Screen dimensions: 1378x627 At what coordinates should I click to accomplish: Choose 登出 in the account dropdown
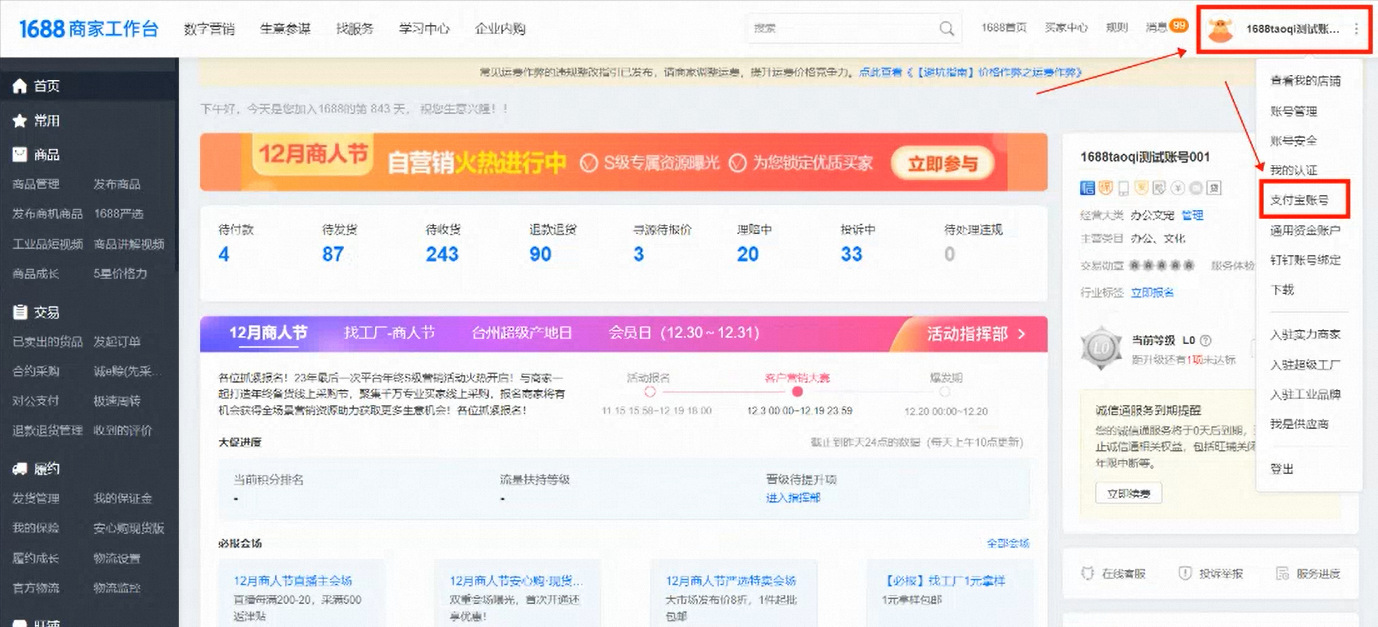(x=1281, y=469)
